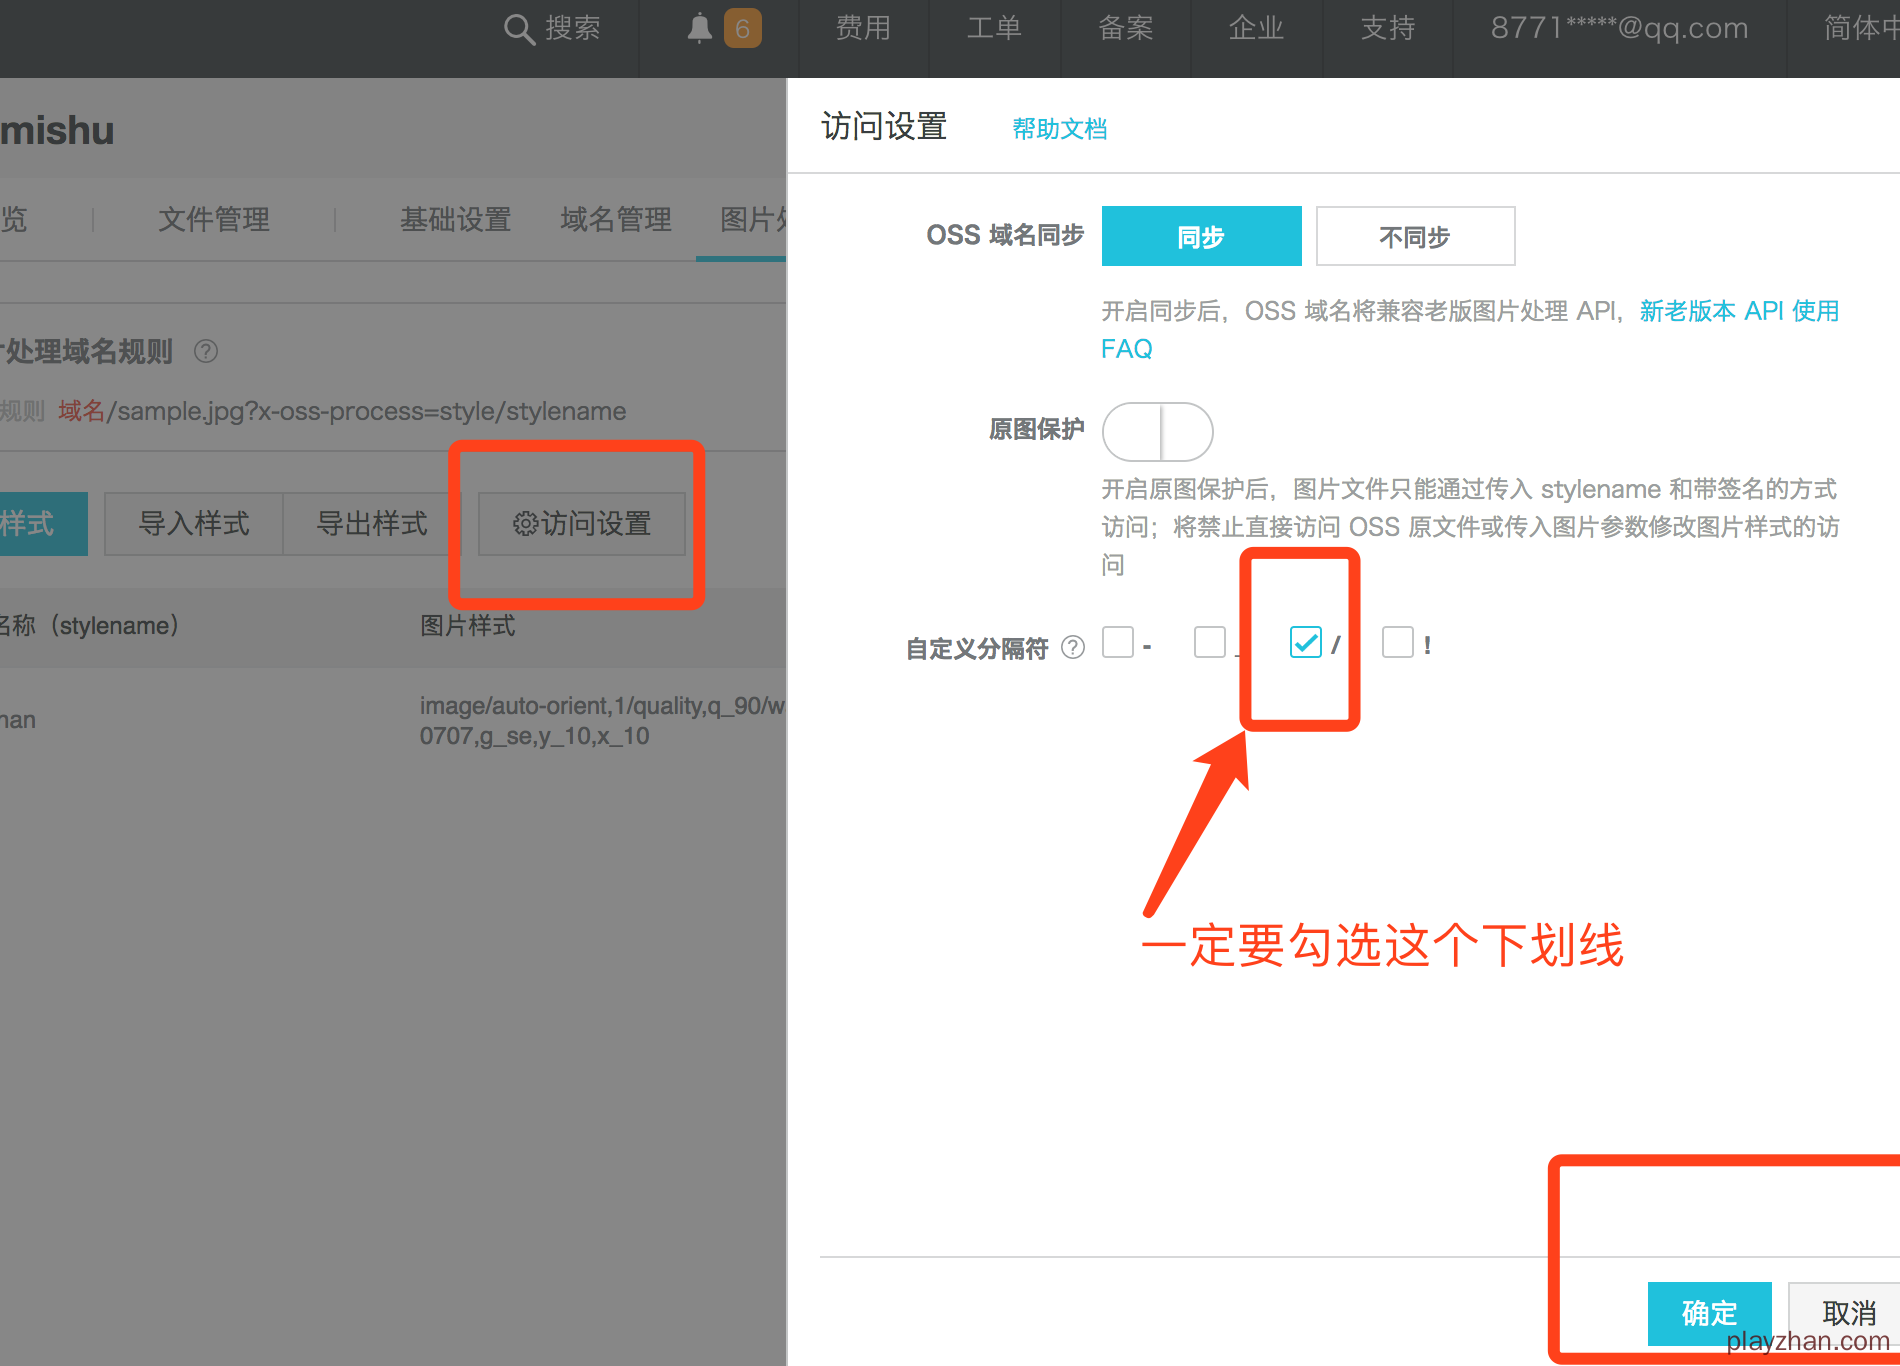This screenshot has height=1366, width=1900.
Task: Toggle the 原图保护 switch
Action: point(1157,432)
